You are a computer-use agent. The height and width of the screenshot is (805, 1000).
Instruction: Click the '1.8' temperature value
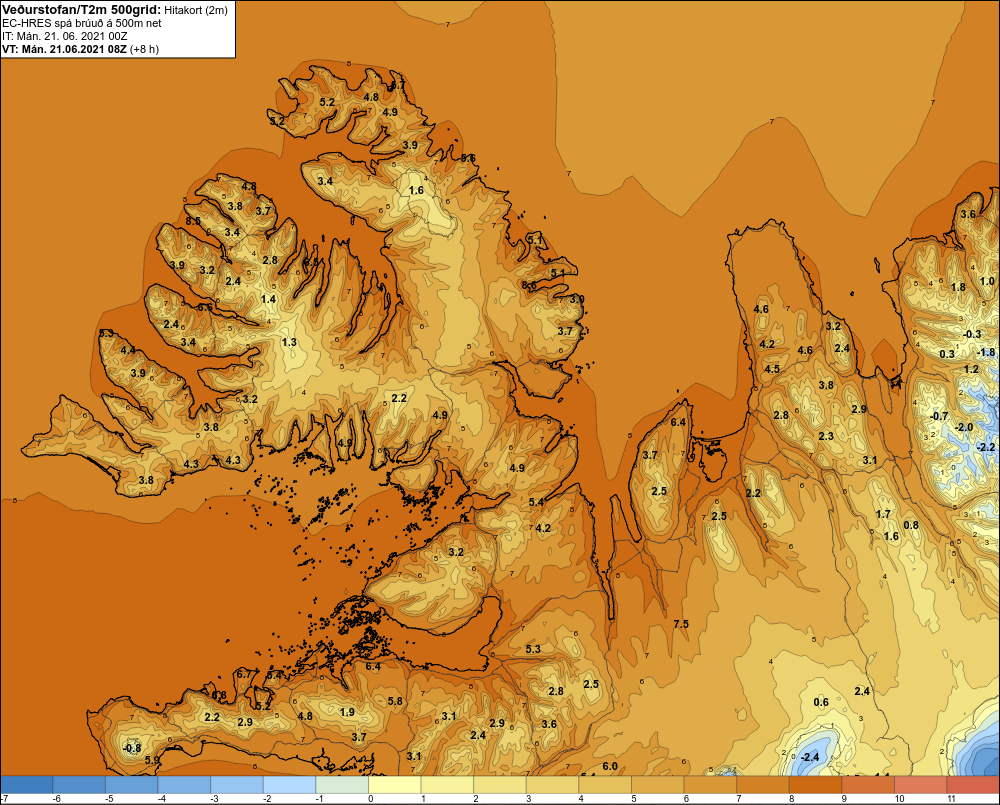(x=958, y=286)
